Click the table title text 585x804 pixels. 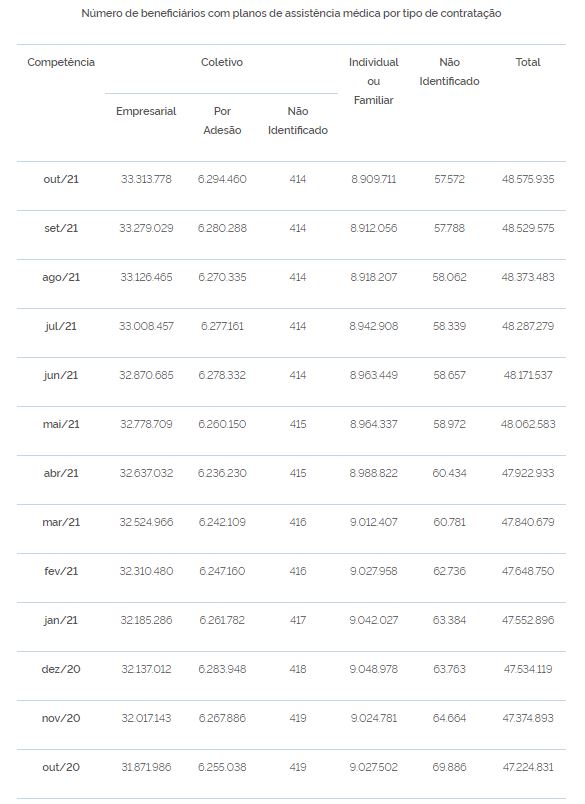coord(291,13)
